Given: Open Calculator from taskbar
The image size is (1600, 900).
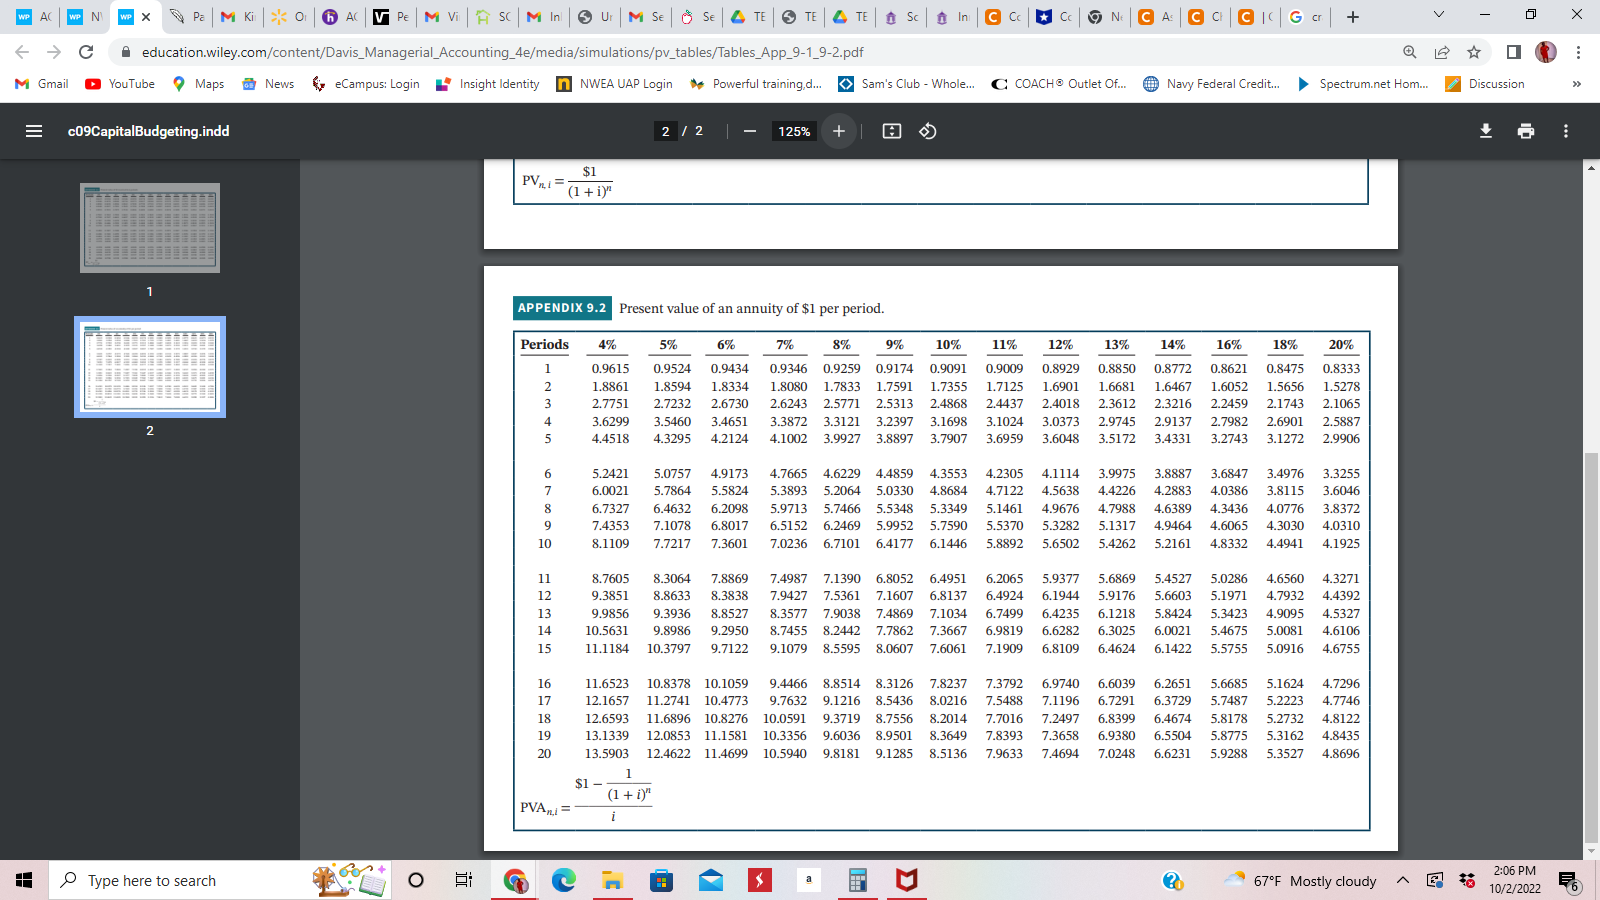Looking at the screenshot, I should point(857,880).
